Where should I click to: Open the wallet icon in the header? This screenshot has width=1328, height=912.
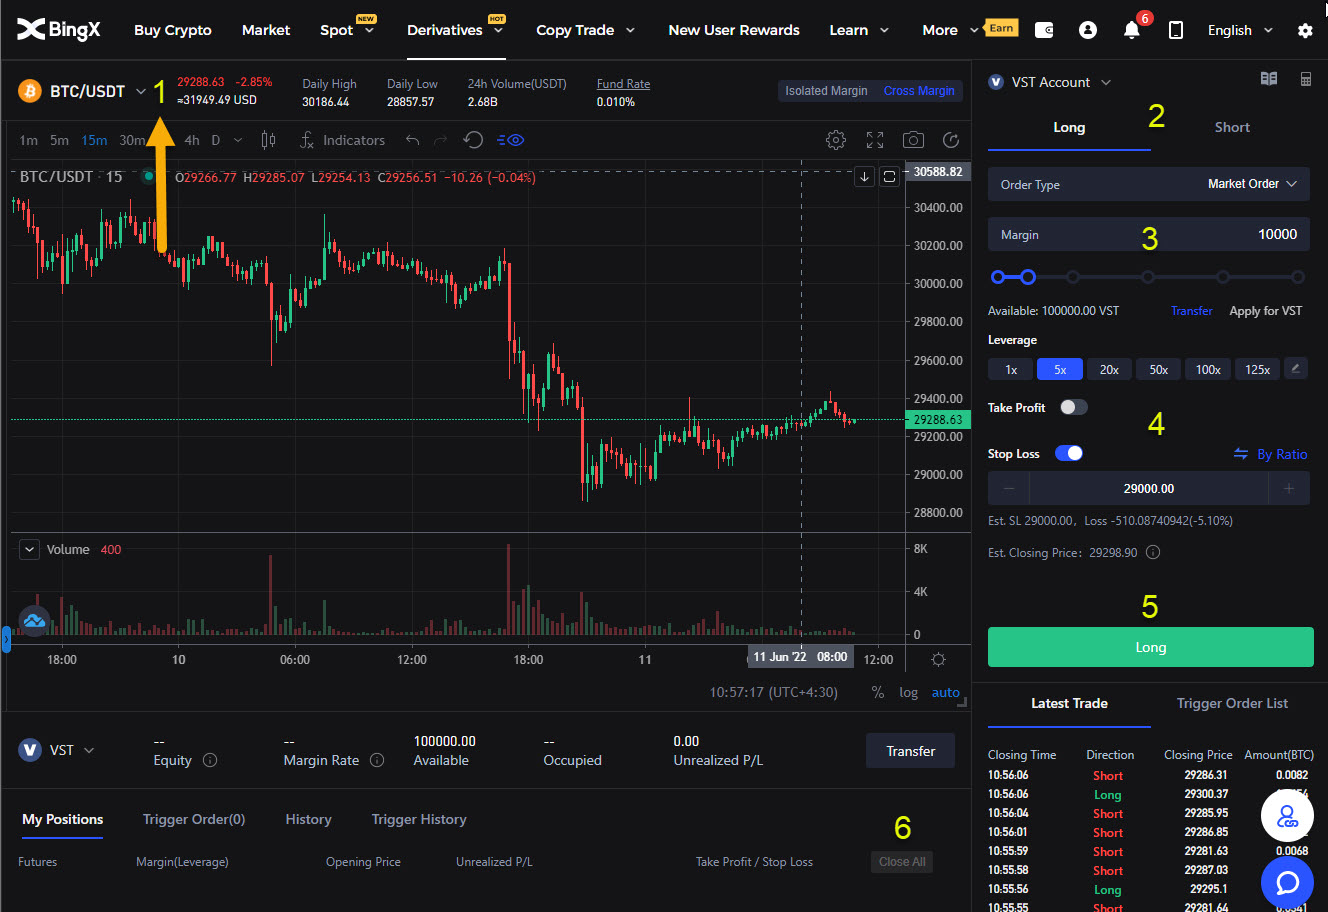click(x=1044, y=30)
